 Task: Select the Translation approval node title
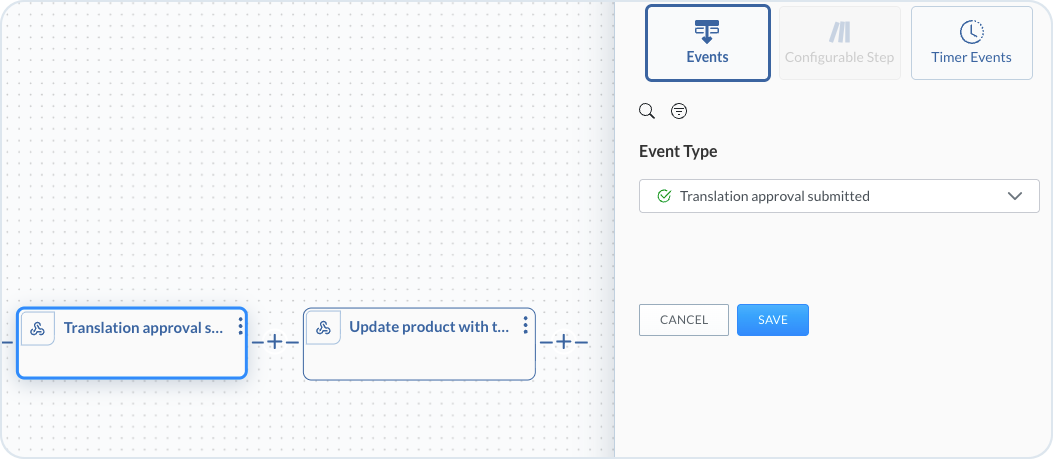coord(143,328)
